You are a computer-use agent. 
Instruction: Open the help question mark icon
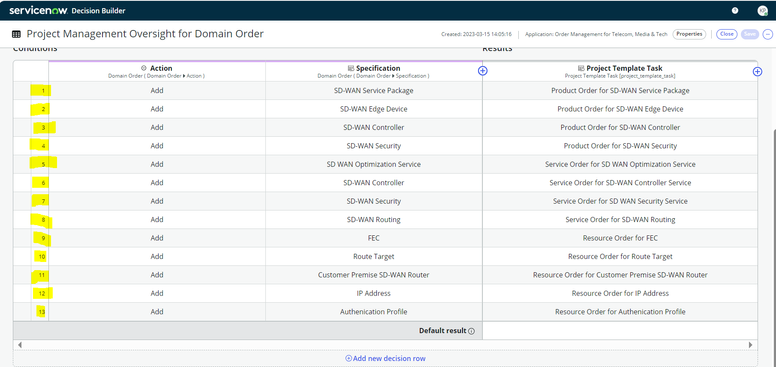pyautogui.click(x=735, y=10)
